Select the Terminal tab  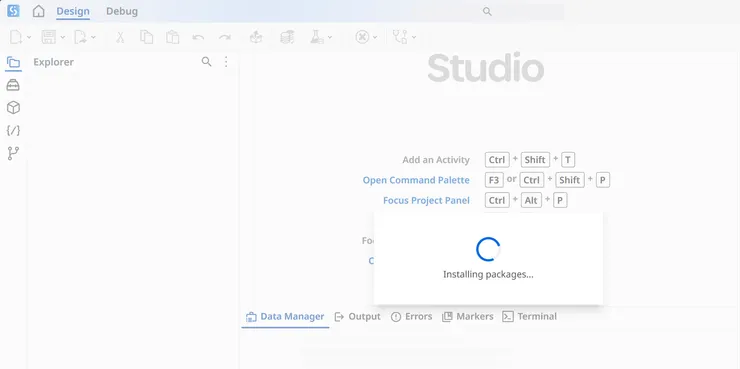coord(530,317)
